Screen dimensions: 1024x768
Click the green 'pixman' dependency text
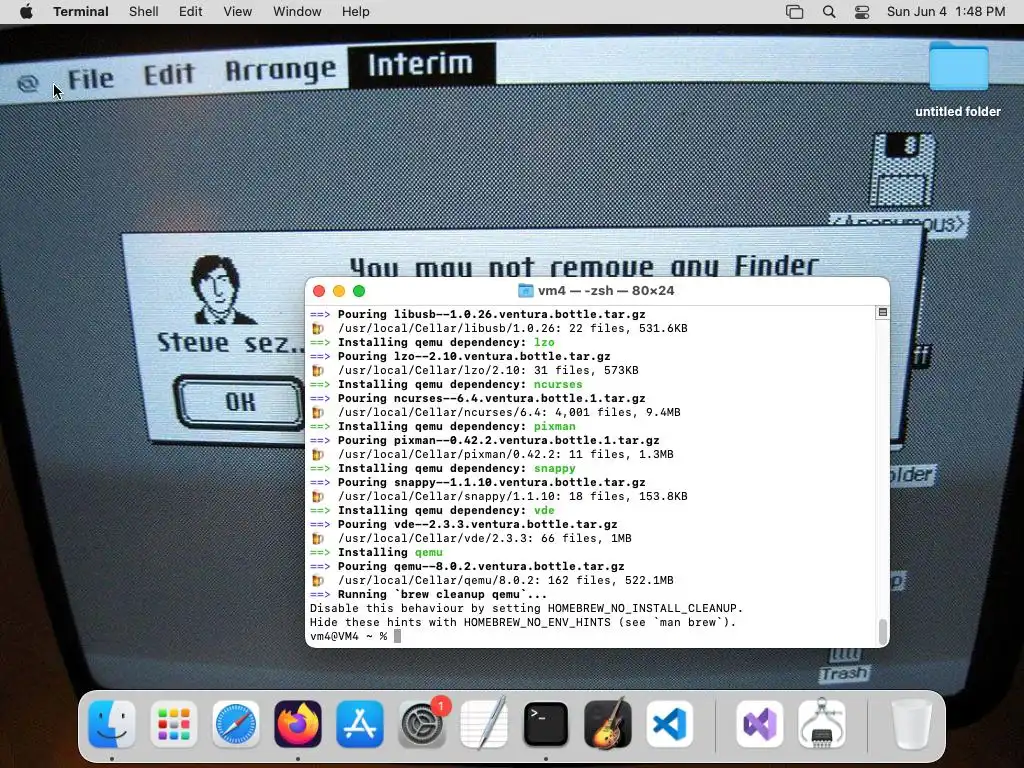point(554,426)
